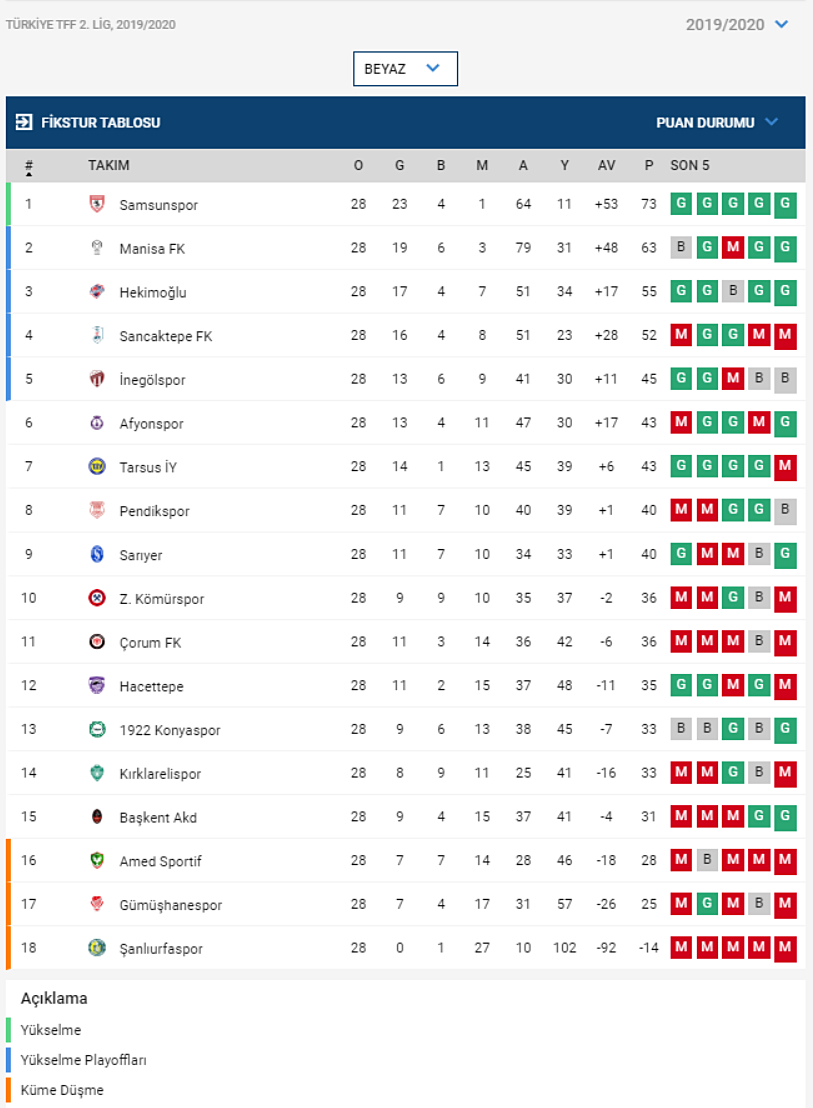Open the 2019/2020 season dropdown

point(737,24)
